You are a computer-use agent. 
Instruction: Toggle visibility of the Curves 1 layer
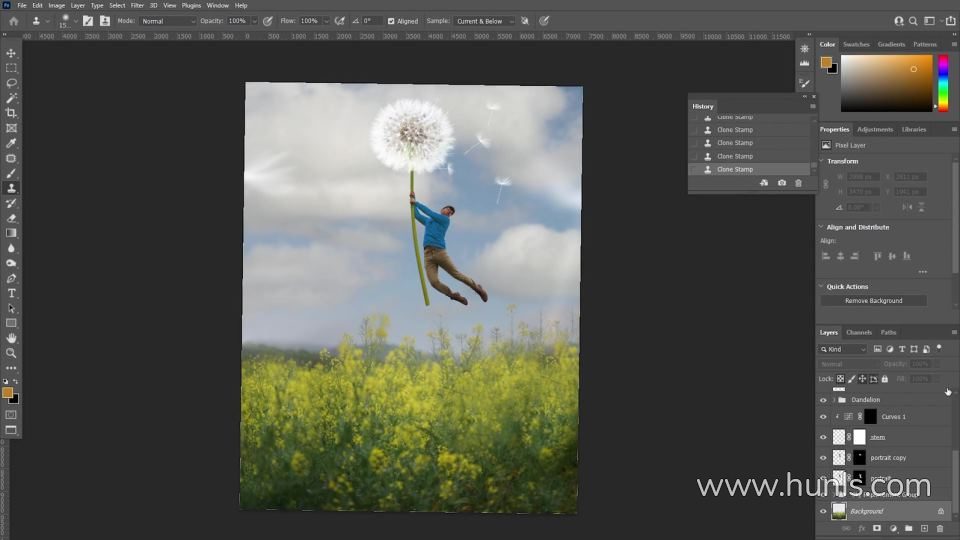pos(823,417)
